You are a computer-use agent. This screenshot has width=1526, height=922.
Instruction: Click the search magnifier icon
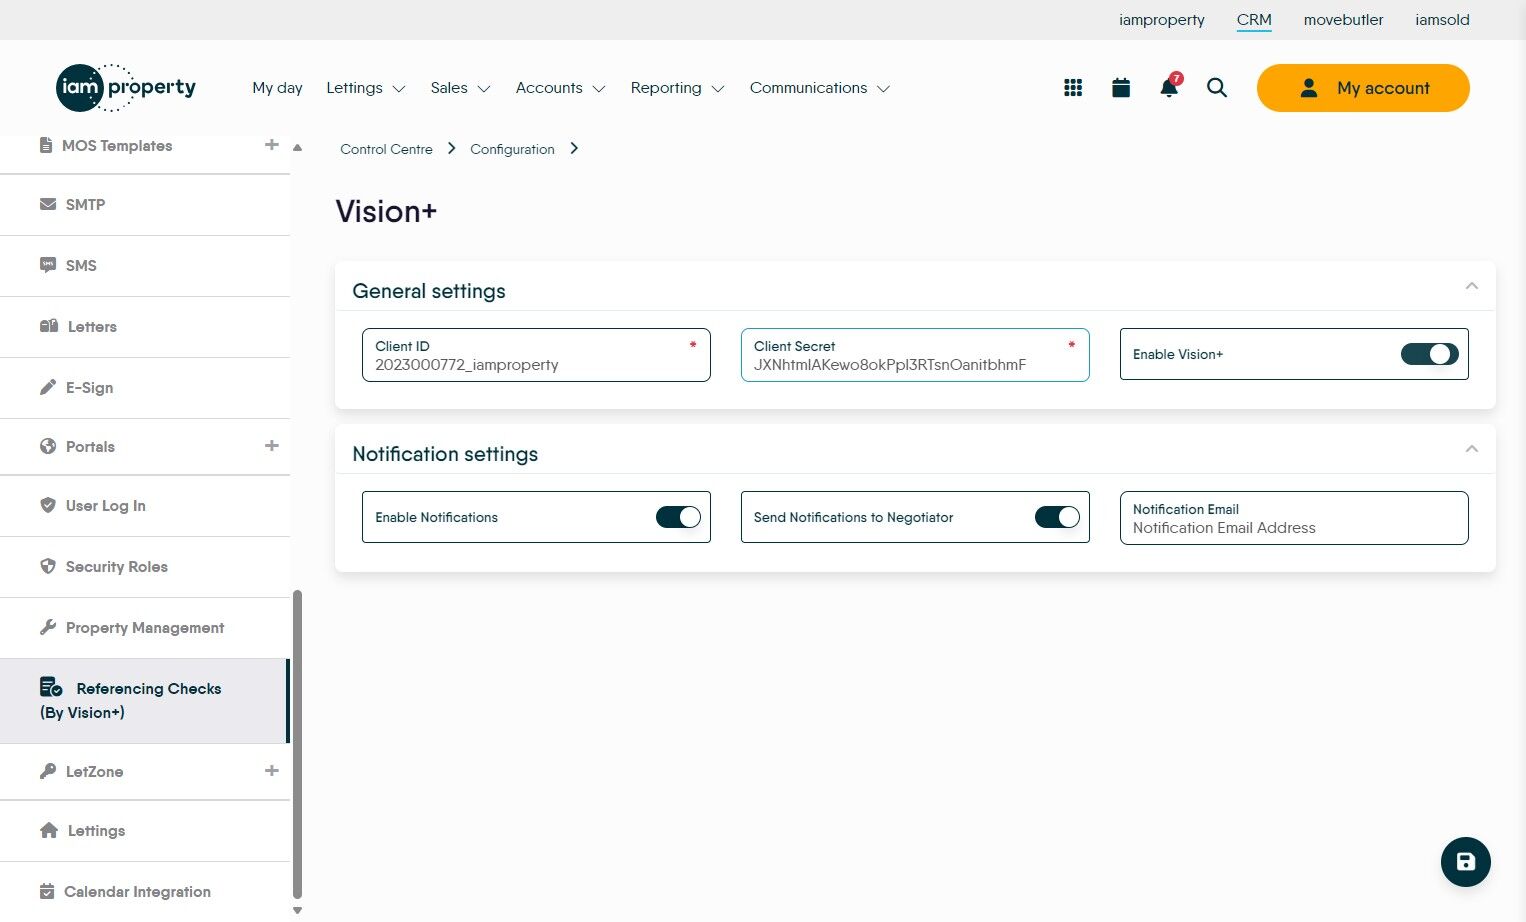[1217, 88]
